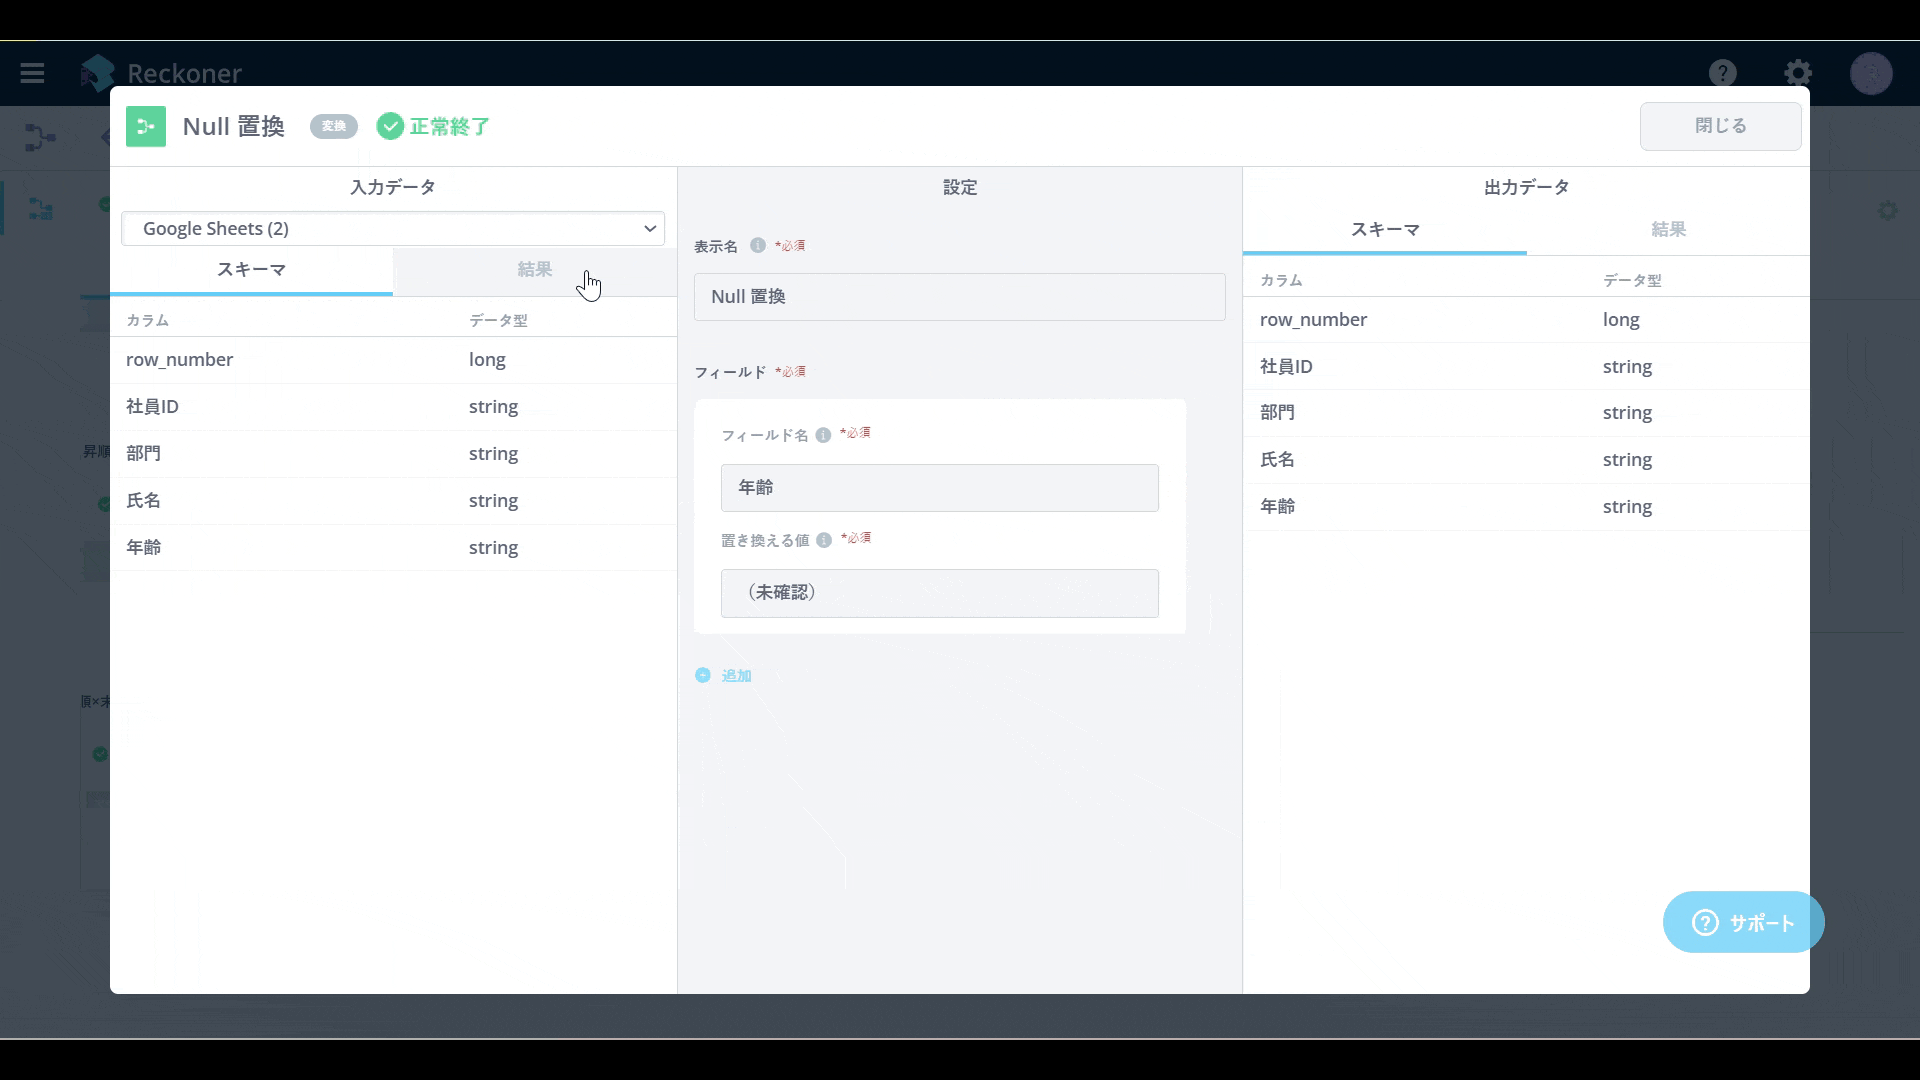Screen dimensions: 1920x1080
Task: Click the gear icon on right background panel
Action: tap(1887, 211)
